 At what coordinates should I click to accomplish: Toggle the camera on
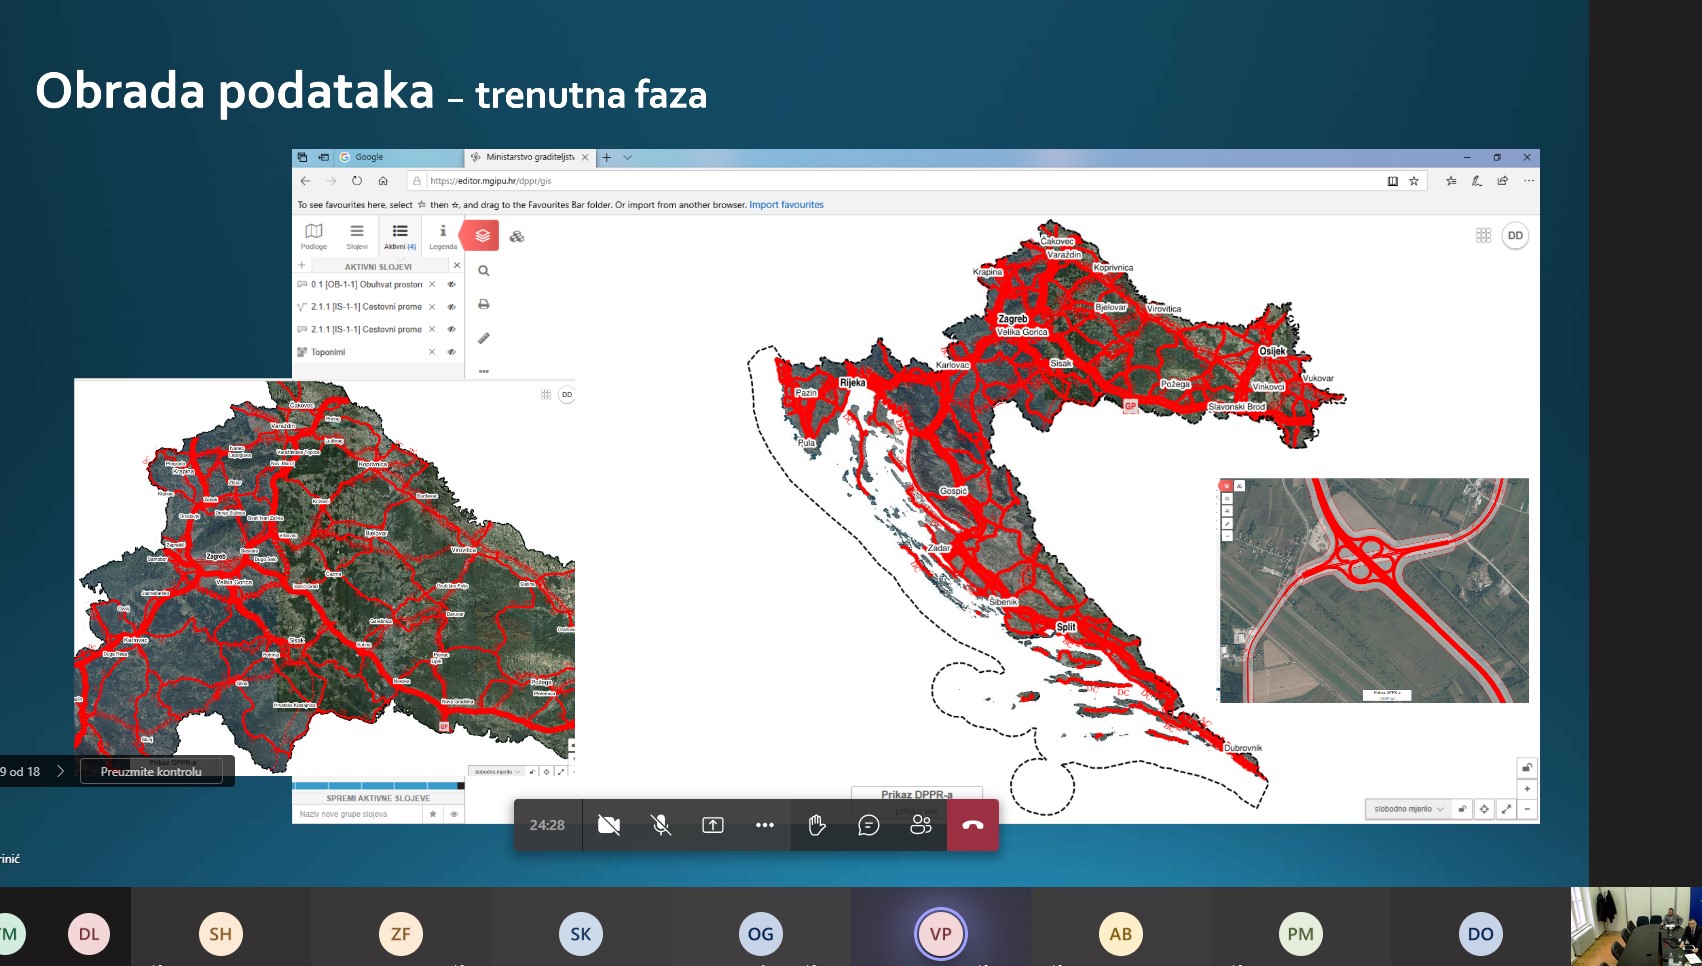coord(609,825)
